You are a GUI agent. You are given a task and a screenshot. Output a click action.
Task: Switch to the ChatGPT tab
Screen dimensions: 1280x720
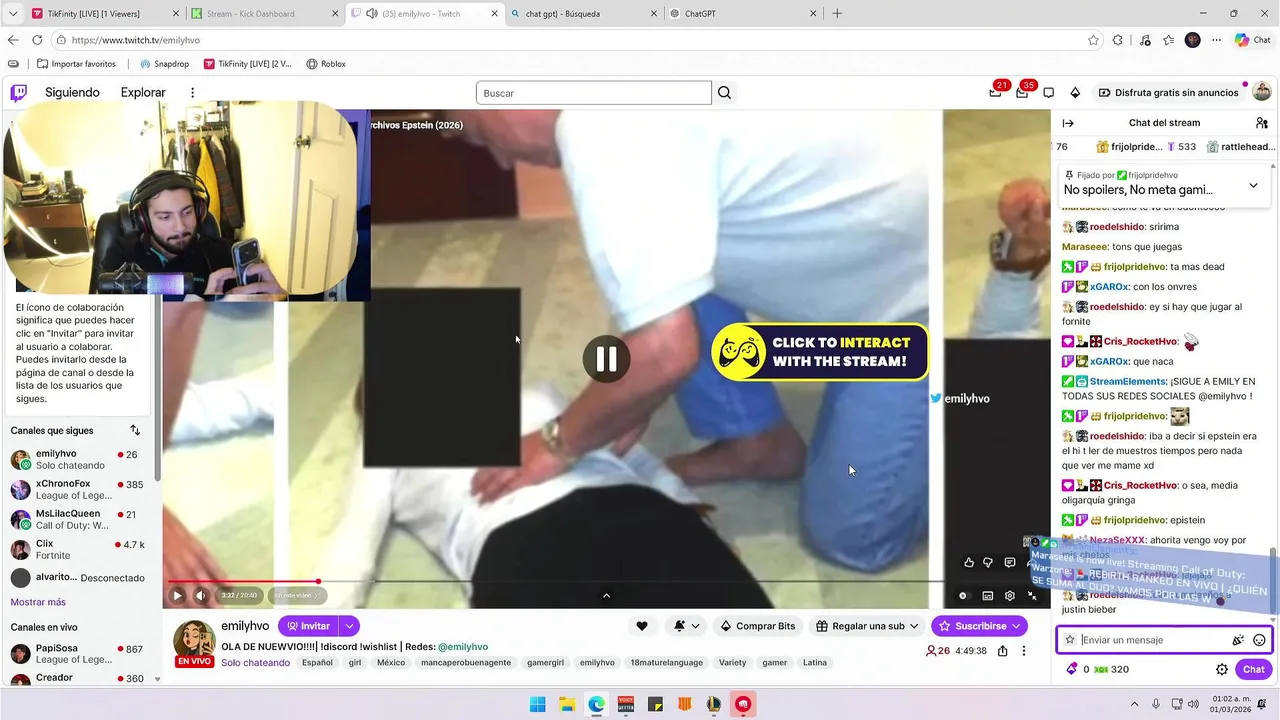(742, 14)
